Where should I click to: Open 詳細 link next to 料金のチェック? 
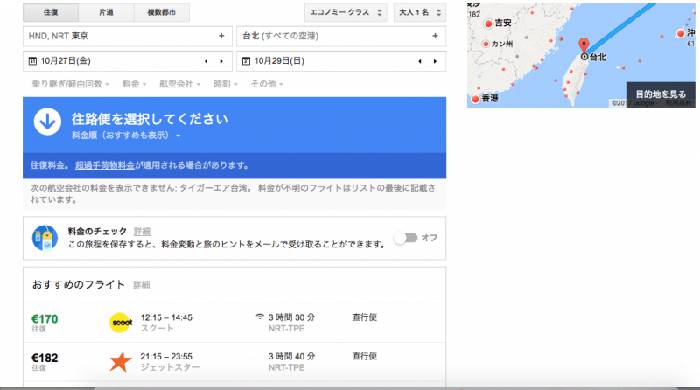142,231
